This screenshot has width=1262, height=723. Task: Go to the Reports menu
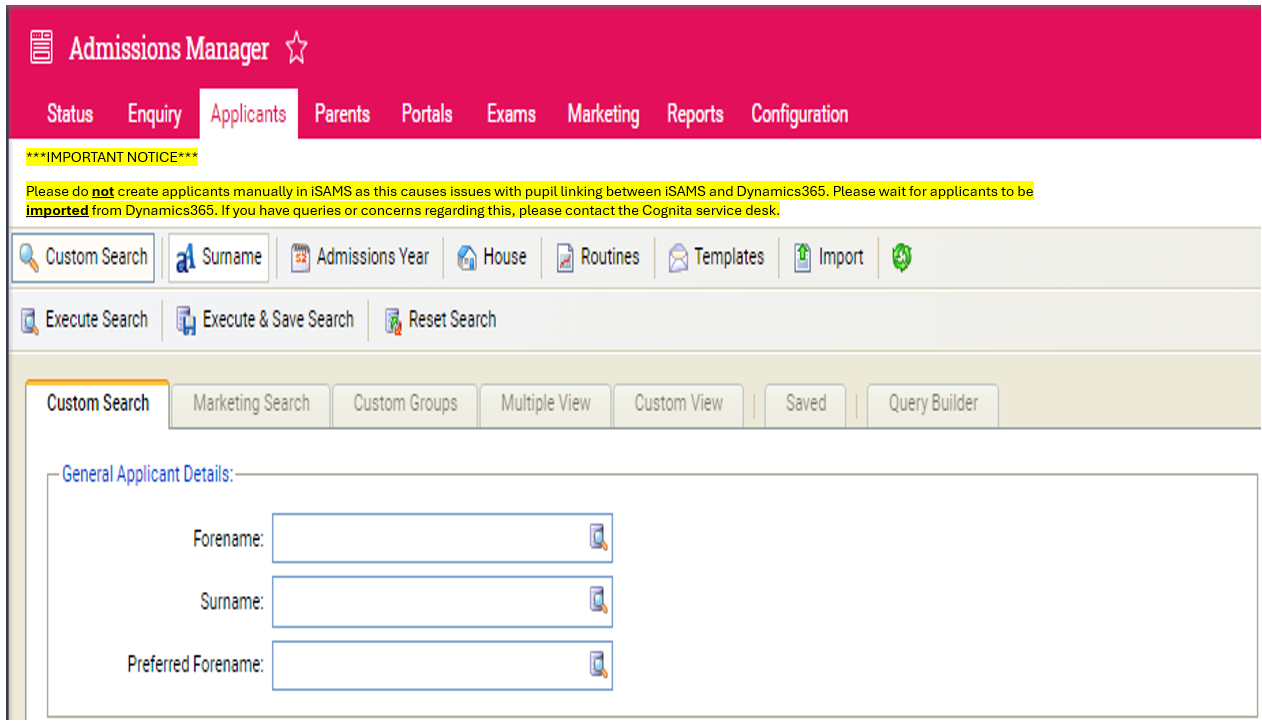tap(695, 114)
